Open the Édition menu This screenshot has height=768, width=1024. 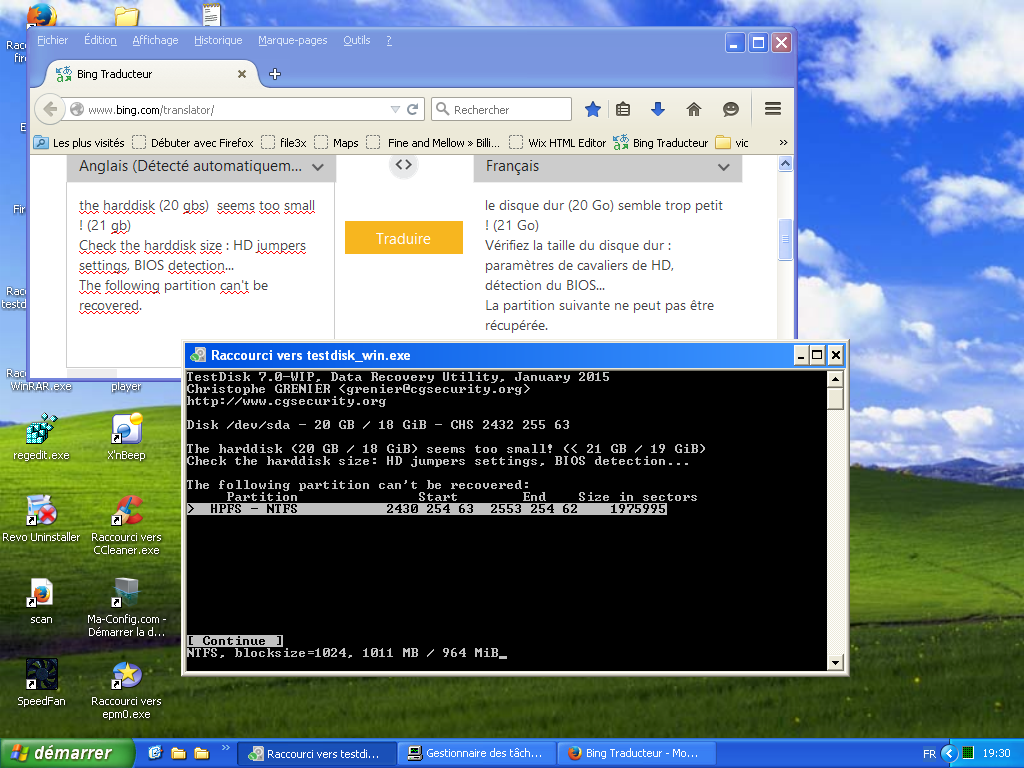click(101, 40)
